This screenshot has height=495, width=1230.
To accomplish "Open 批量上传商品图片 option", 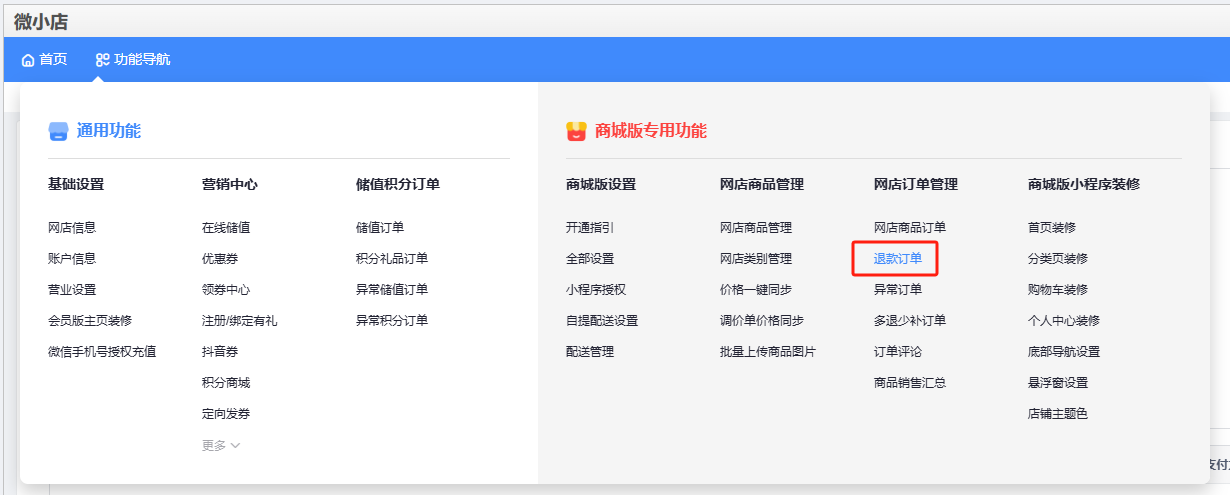I will click(768, 351).
